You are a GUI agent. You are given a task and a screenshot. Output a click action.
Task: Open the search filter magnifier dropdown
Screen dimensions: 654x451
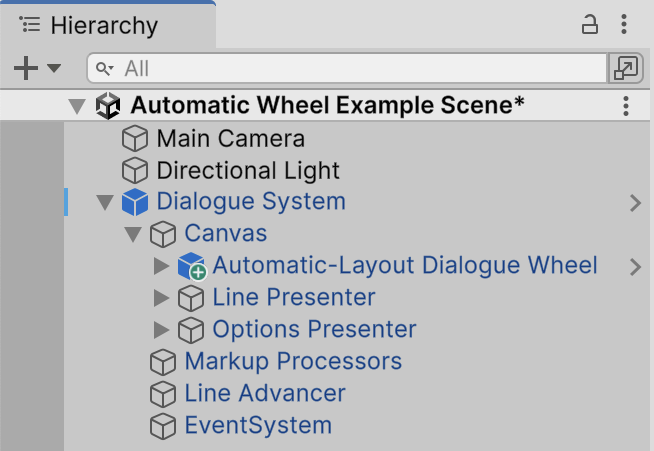tap(104, 68)
